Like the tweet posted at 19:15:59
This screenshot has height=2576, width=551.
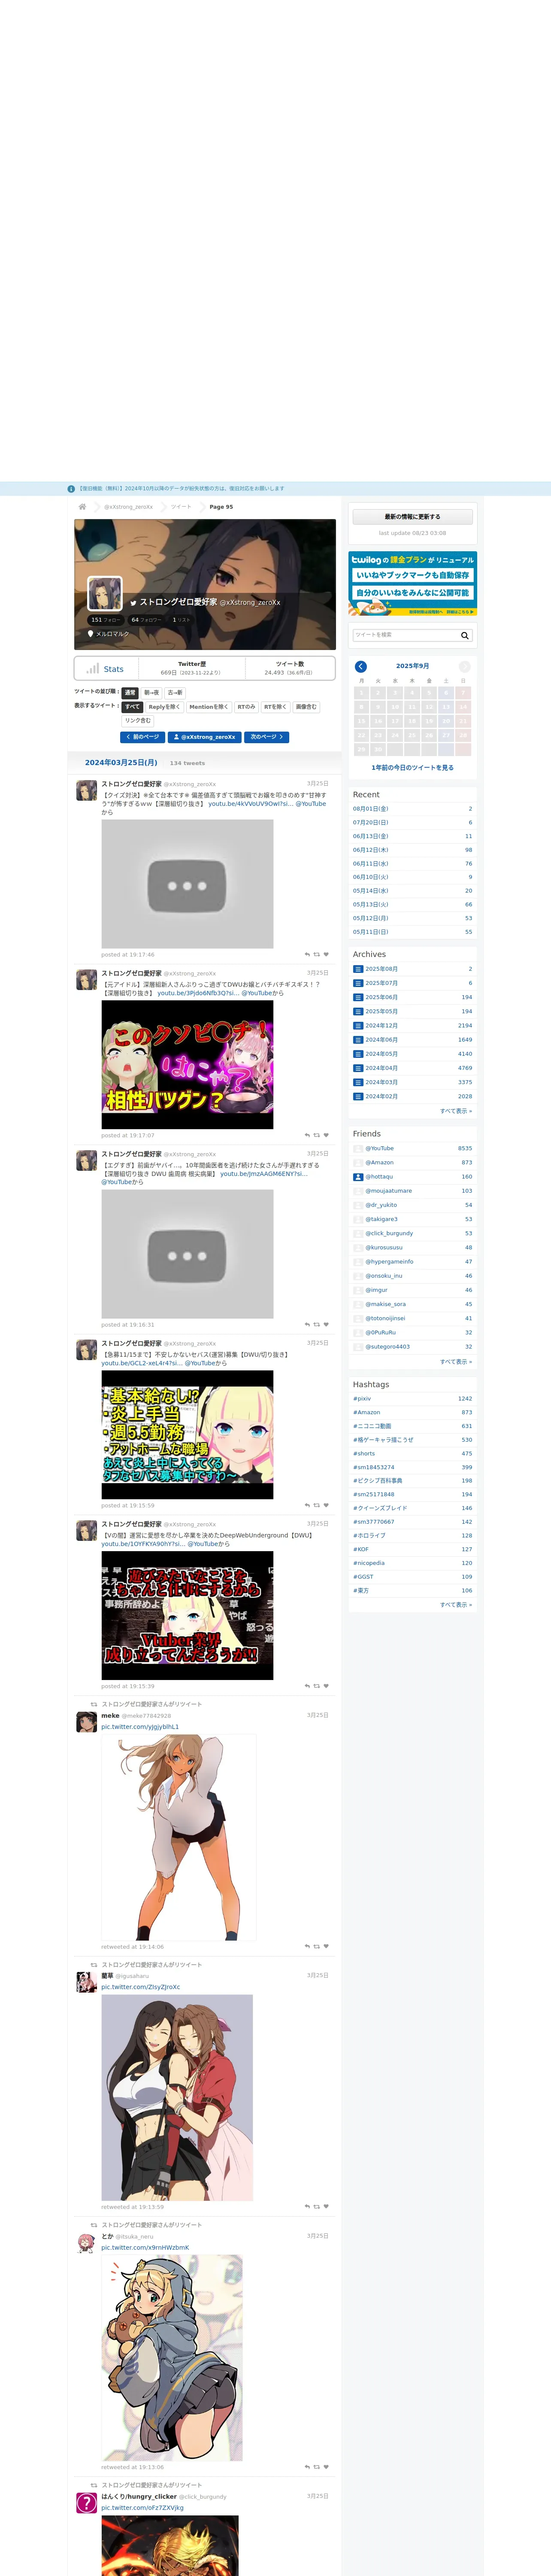326,1505
